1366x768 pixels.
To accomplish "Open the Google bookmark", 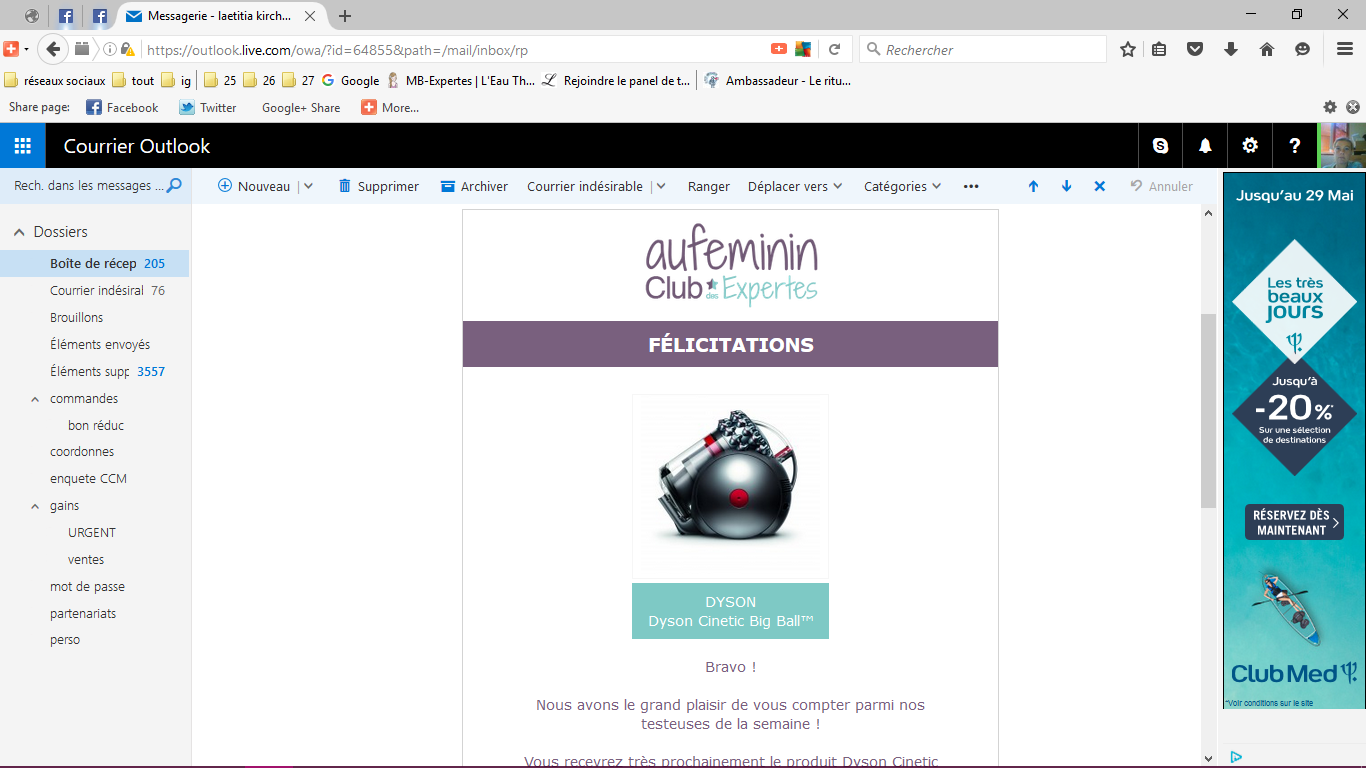I will (351, 81).
